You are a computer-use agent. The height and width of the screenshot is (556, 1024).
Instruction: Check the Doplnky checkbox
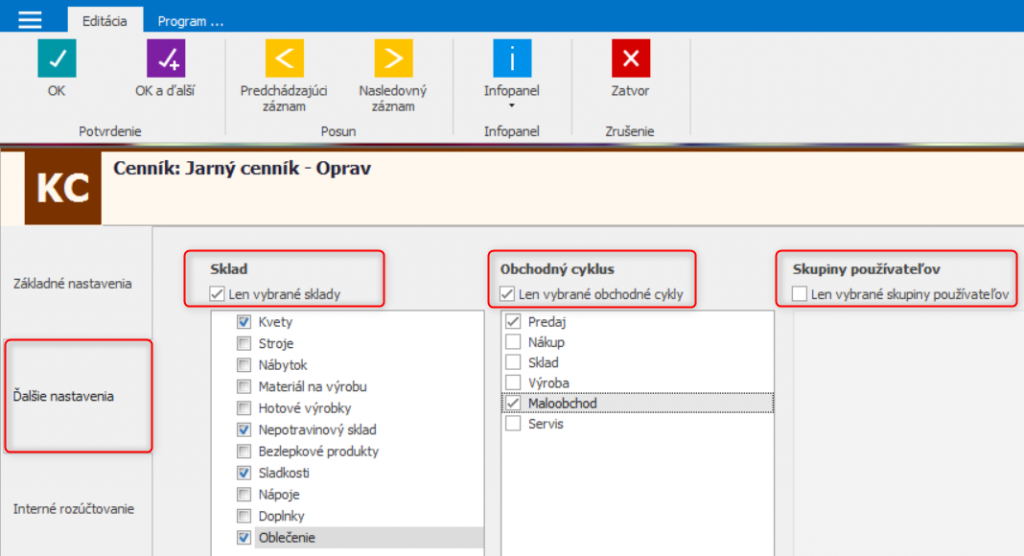pos(244,515)
